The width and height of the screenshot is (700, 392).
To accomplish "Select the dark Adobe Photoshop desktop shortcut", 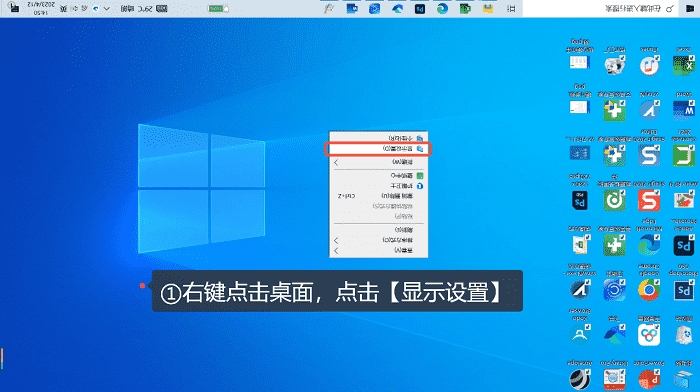I will point(683,245).
